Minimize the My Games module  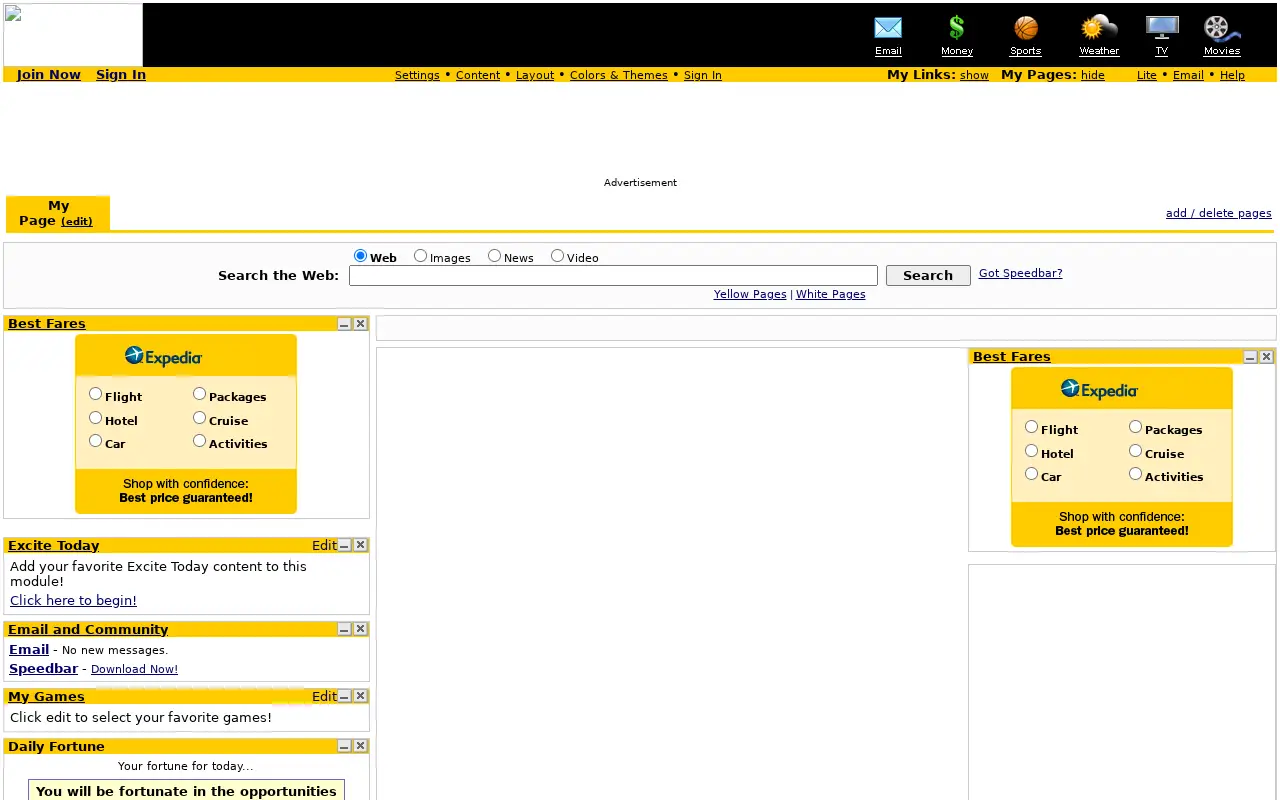click(344, 697)
